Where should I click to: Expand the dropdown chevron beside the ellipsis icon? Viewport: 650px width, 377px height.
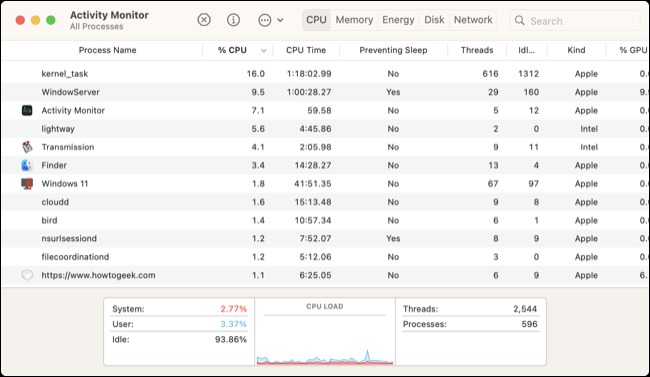point(280,20)
